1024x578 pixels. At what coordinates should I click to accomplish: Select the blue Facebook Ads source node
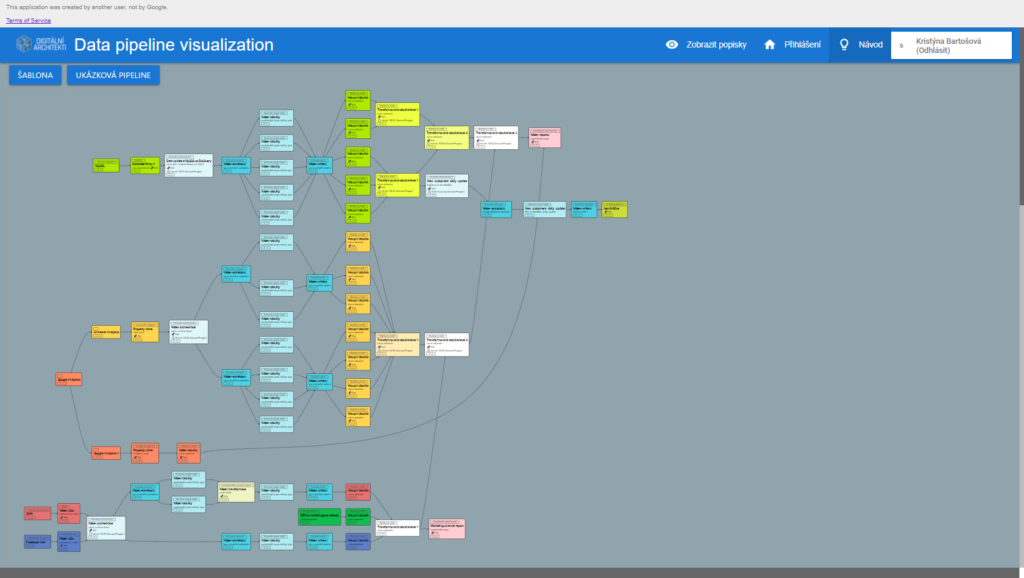tap(37, 541)
